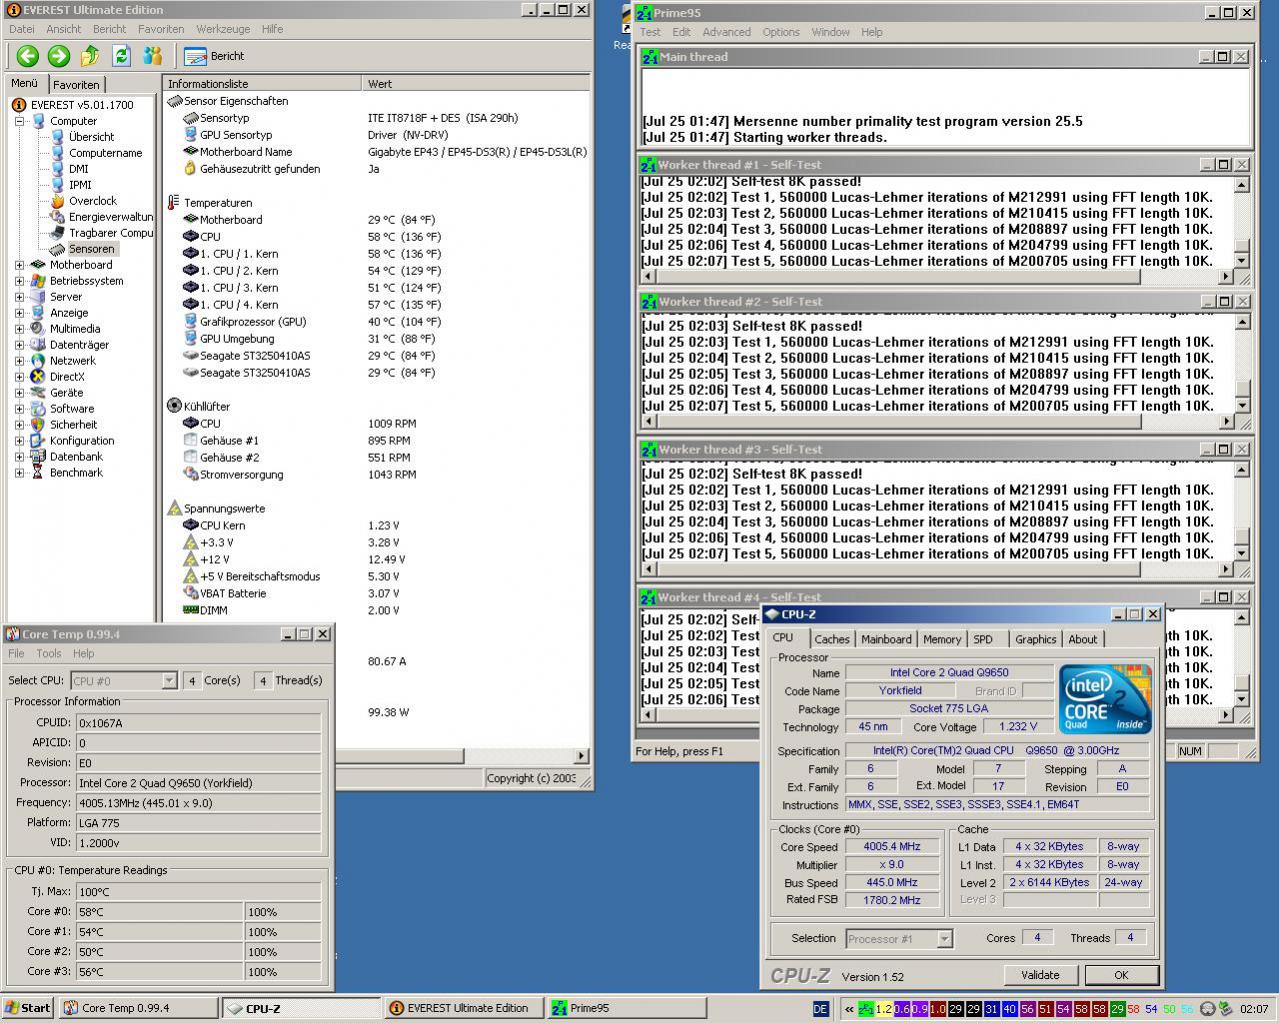1279x1023 pixels.
Task: Click the Geräte icon in EVEREST tree
Action: click(38, 393)
